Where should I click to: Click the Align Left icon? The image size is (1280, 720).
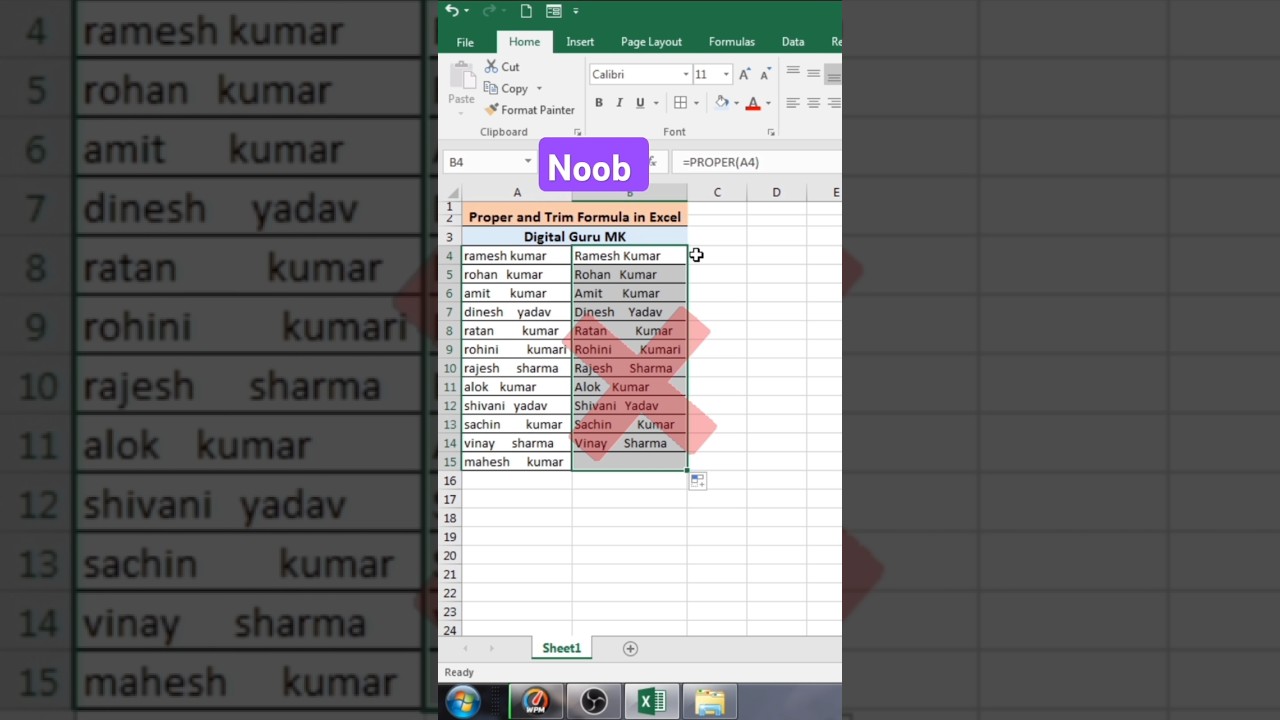[x=793, y=103]
